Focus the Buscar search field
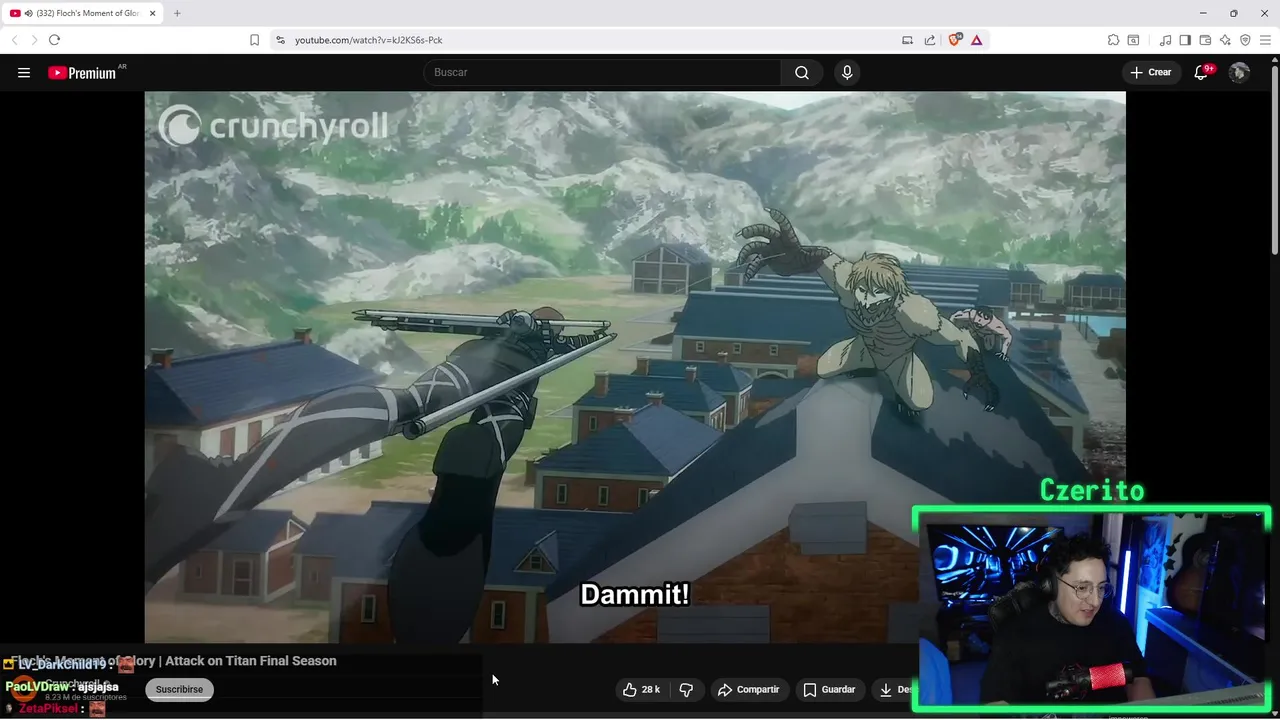 point(602,73)
